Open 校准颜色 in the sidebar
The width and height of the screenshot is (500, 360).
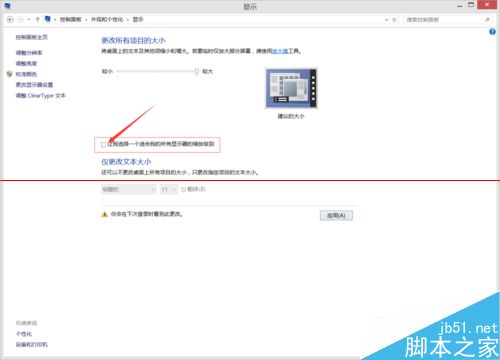click(x=26, y=74)
